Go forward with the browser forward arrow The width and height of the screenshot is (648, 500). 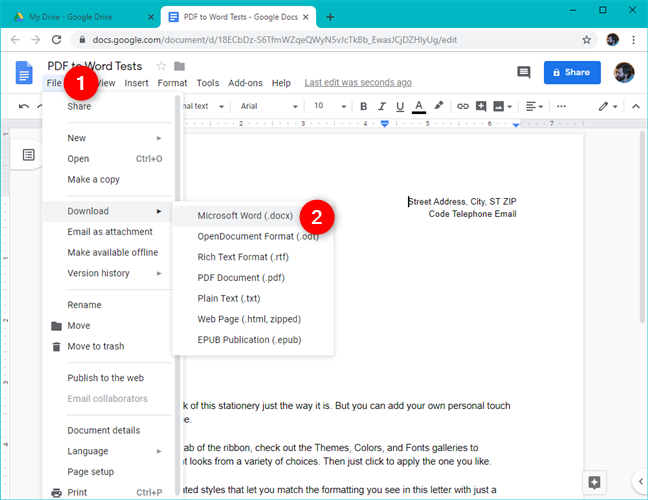coord(36,40)
